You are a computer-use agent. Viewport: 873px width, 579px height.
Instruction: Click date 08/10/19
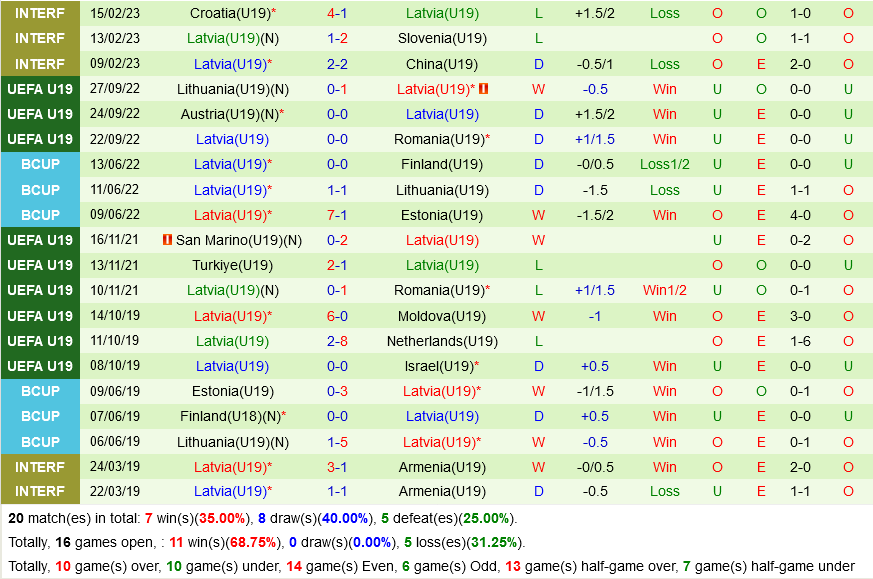click(x=114, y=366)
